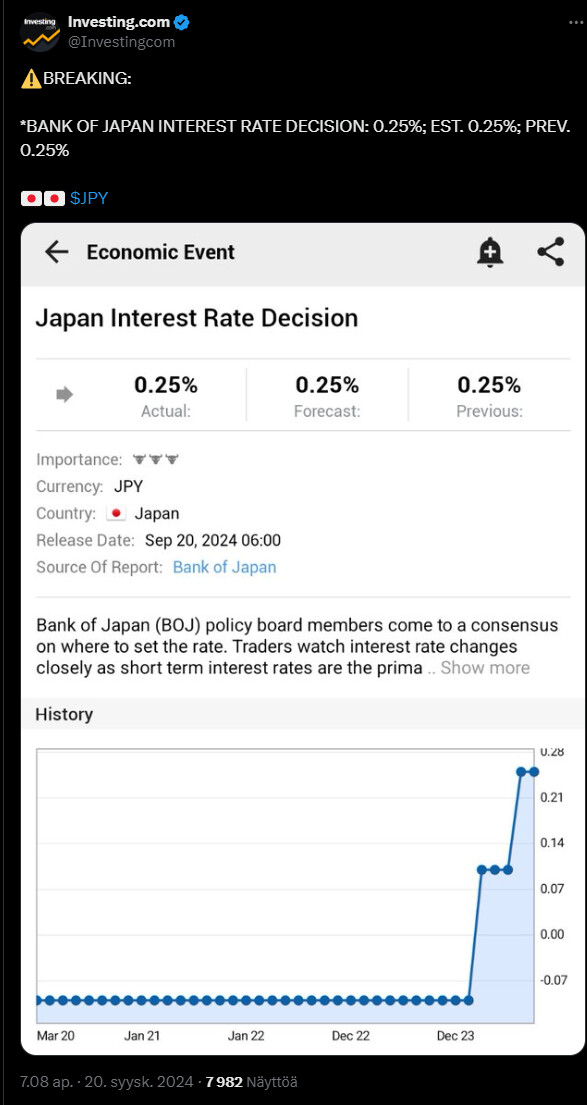Click the Japan flag next to Country
587x1105 pixels.
point(116,513)
